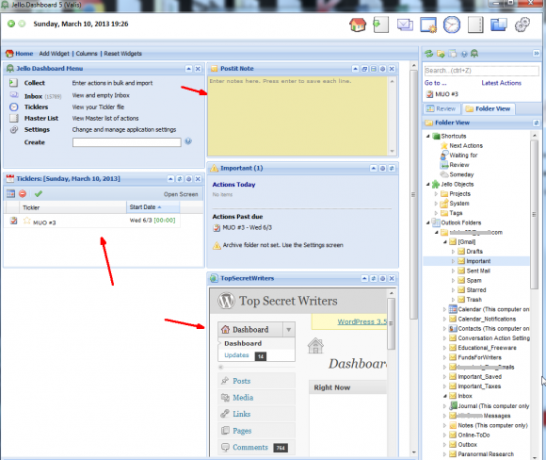Click the yellow Postit note area
Image resolution: width=546 pixels, height=460 pixels.
pyautogui.click(x=298, y=116)
